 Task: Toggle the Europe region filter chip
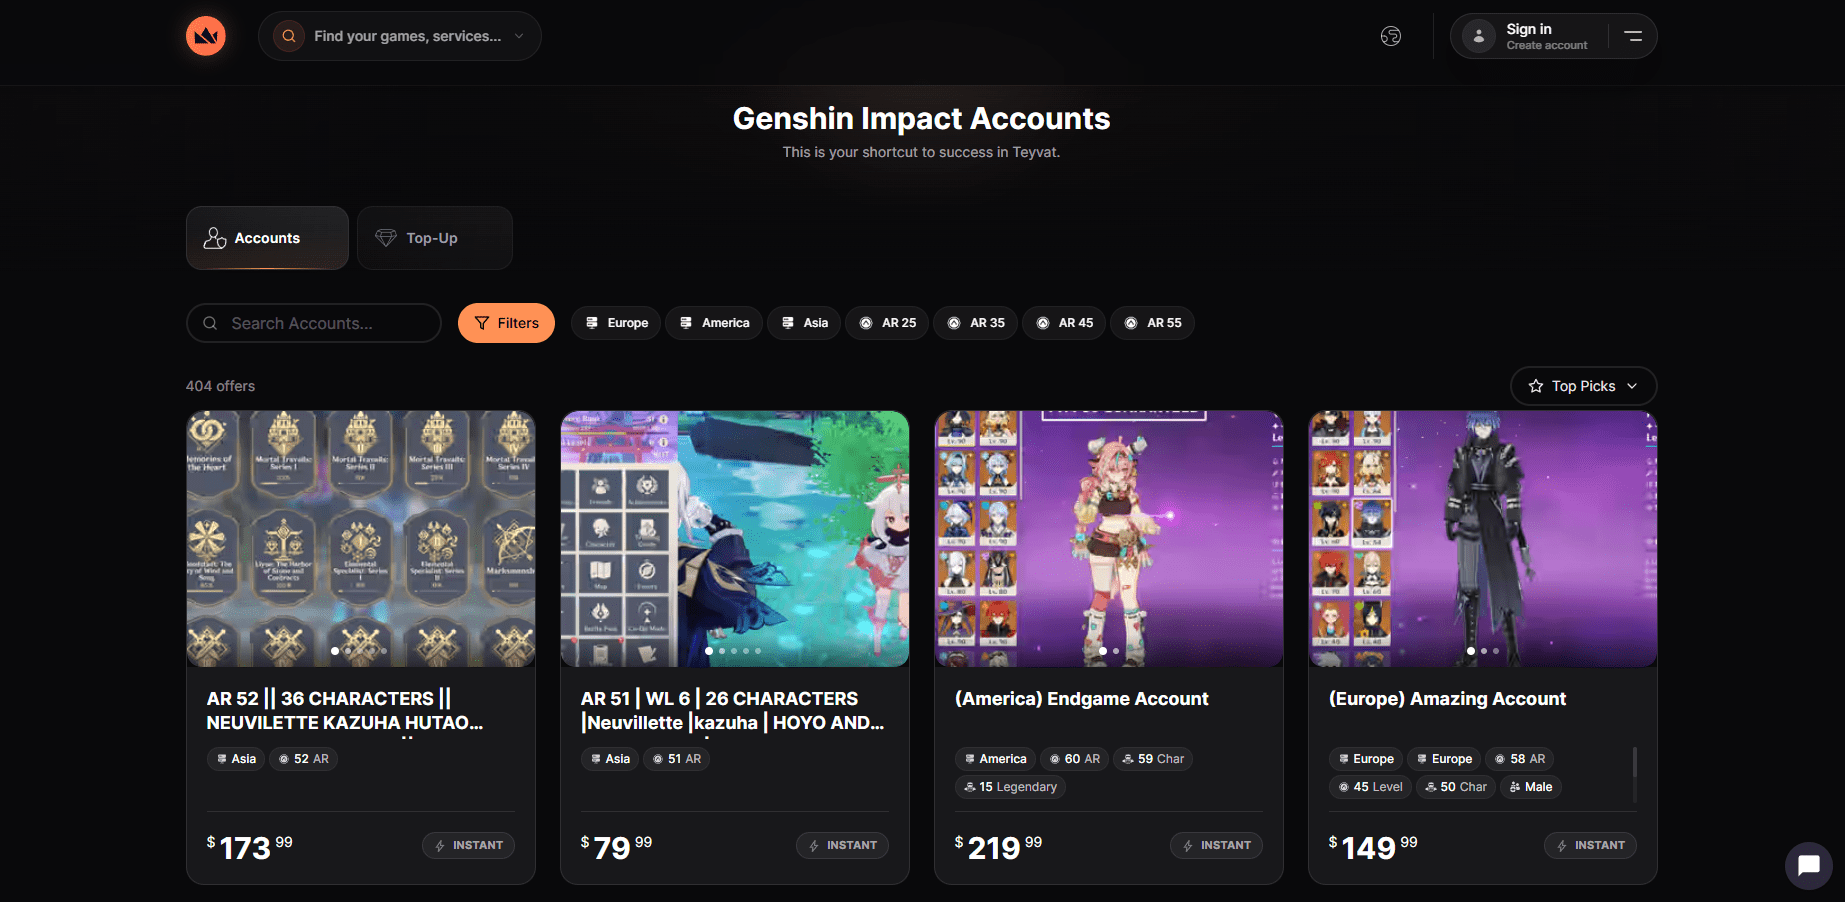616,323
